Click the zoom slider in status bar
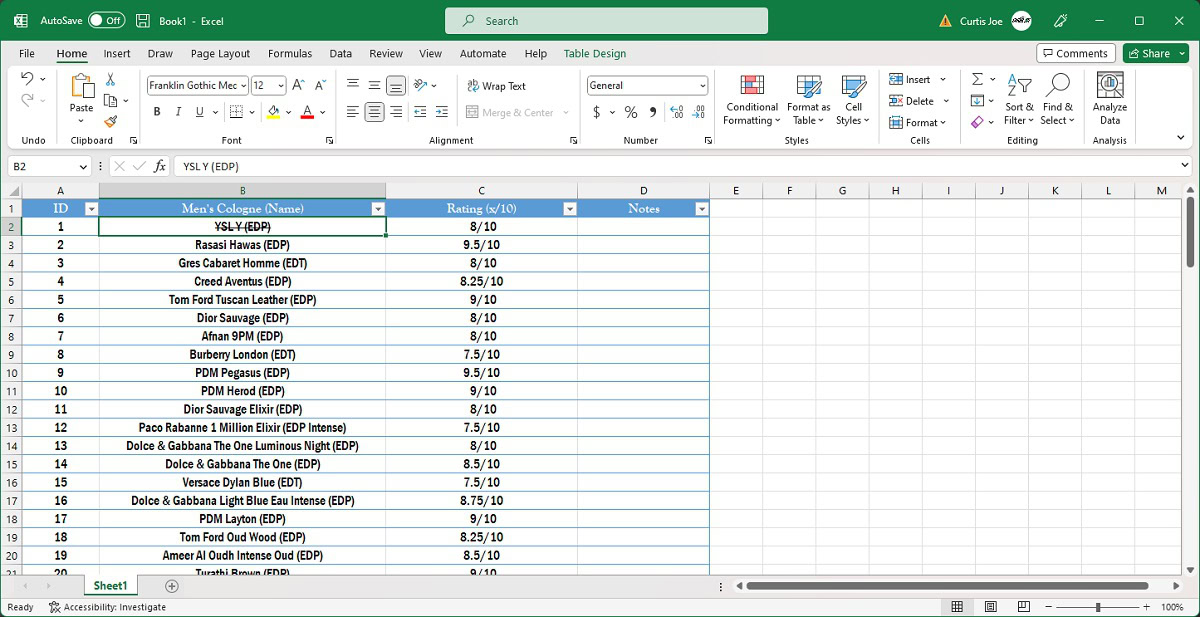Viewport: 1200px width, 617px height. tap(1097, 607)
